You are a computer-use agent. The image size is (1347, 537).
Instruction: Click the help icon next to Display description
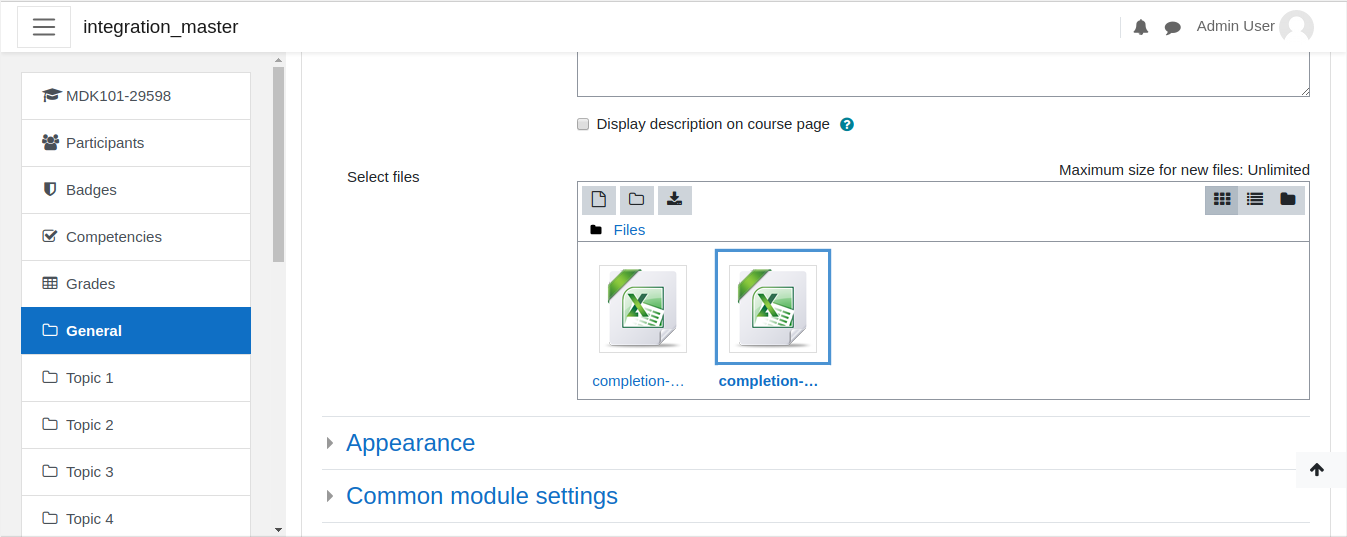847,125
